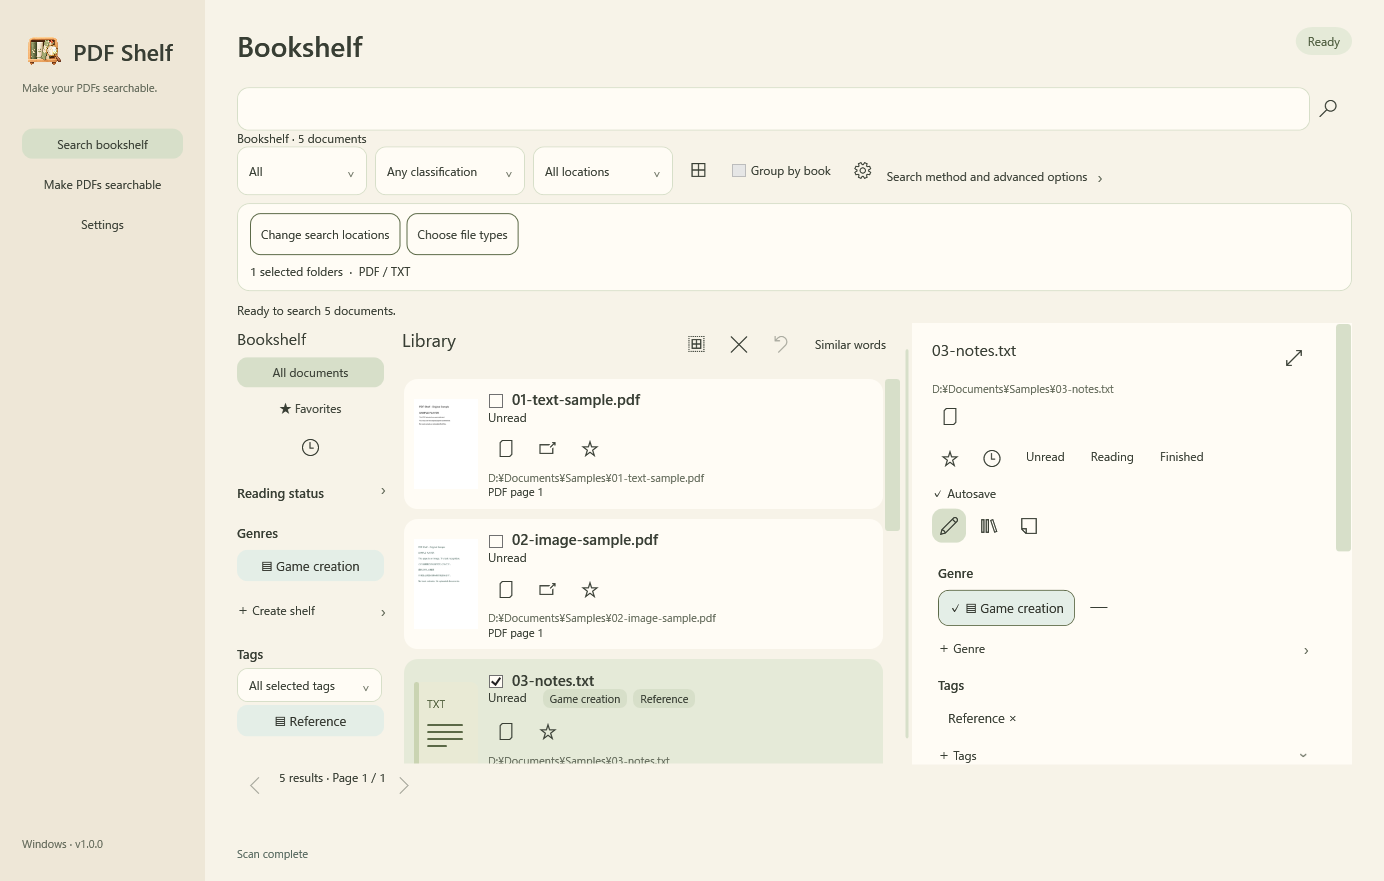Image resolution: width=1384 pixels, height=881 pixels.
Task: Select the pencil edit icon in details
Action: click(949, 525)
